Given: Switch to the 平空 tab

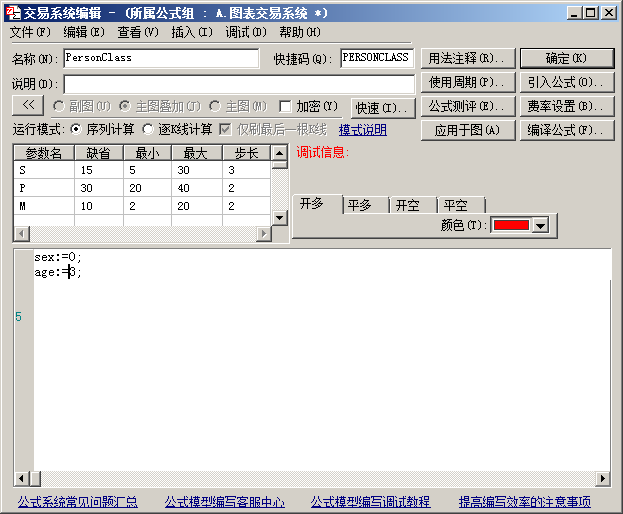Looking at the screenshot, I should pyautogui.click(x=461, y=205).
